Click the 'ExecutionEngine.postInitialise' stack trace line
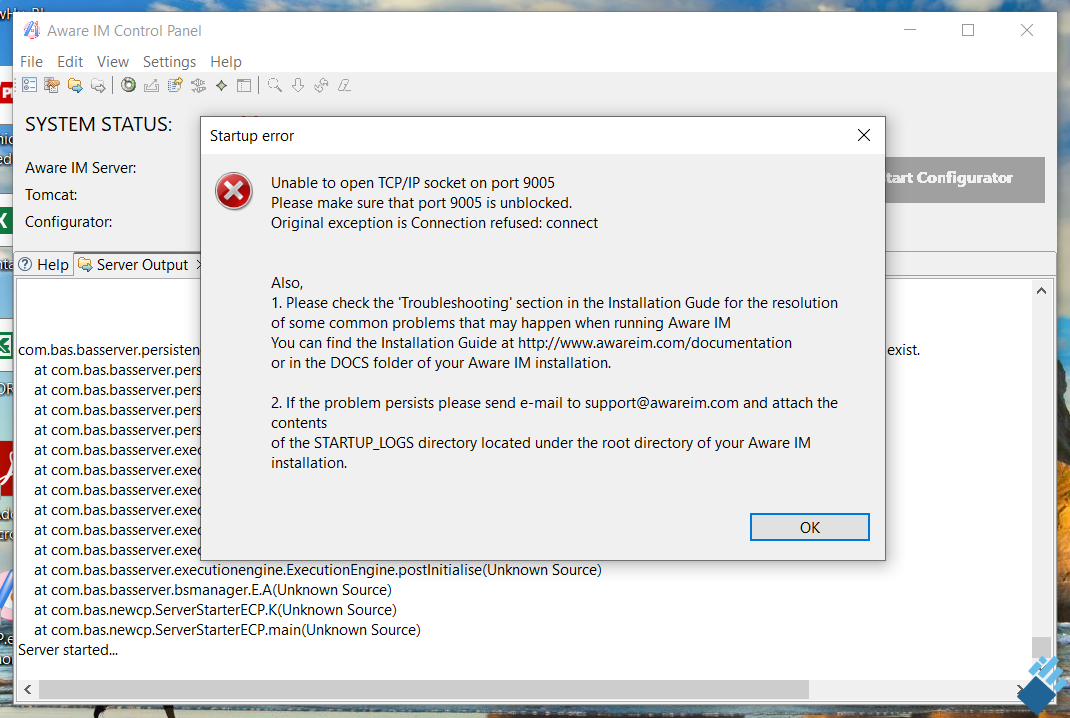This screenshot has height=718, width=1070. coord(318,570)
